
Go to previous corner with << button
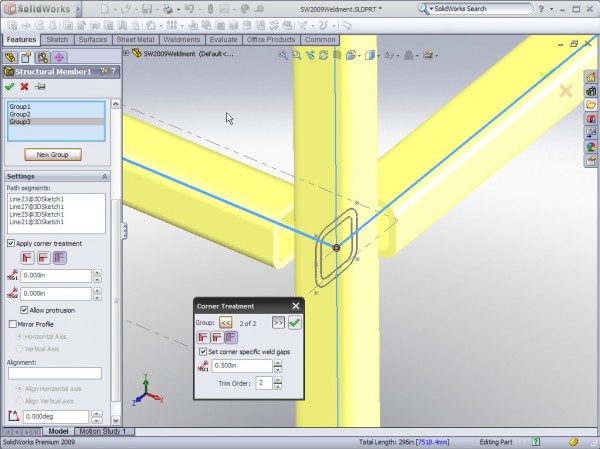click(226, 323)
